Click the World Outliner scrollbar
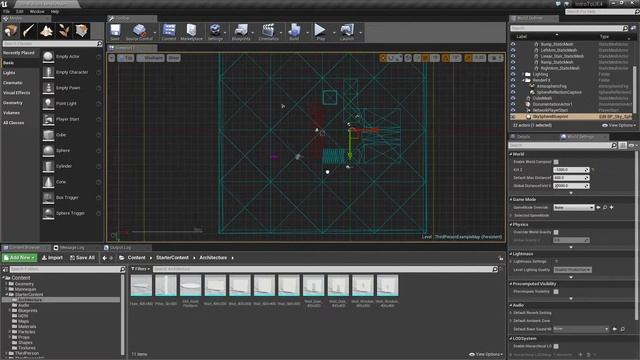The image size is (640, 360). point(635,90)
